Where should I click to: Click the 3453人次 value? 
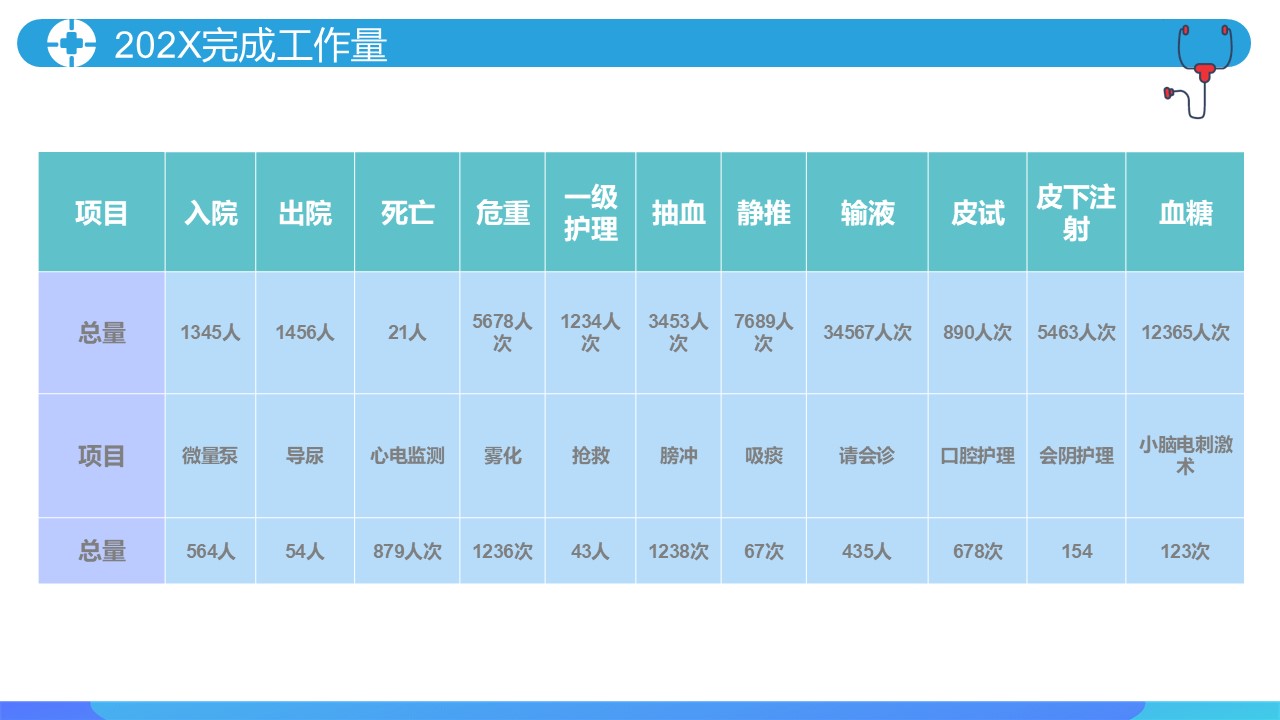coord(678,333)
